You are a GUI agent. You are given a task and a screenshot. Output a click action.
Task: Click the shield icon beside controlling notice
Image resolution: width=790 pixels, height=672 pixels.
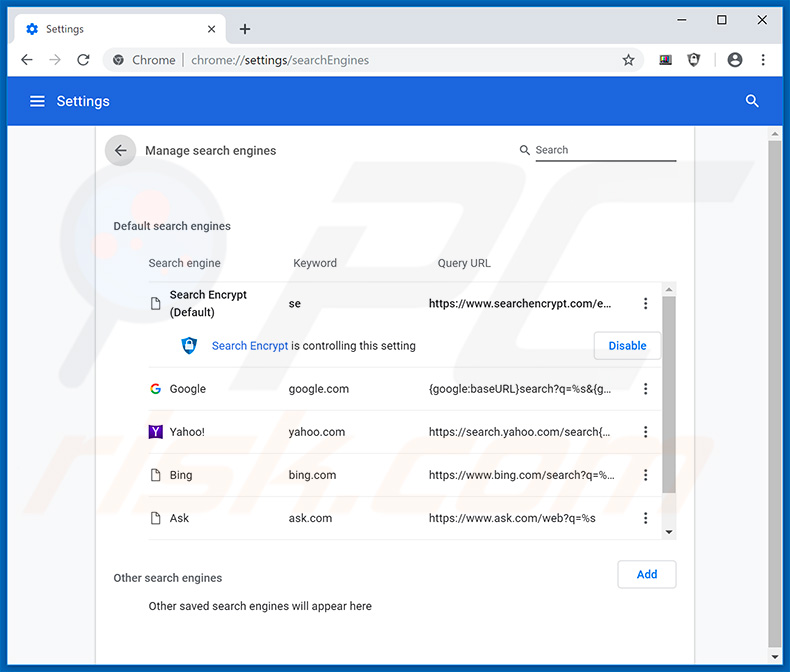[x=189, y=346]
